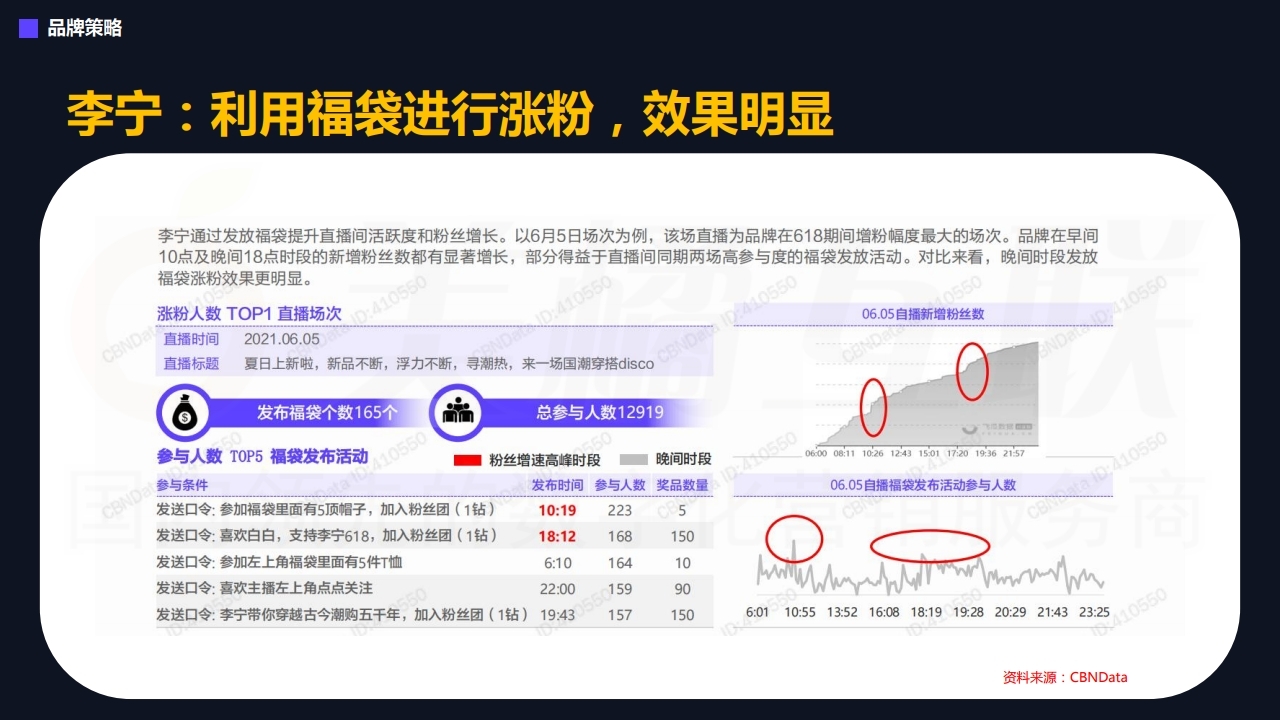1280x720 pixels.
Task: Click the 06.05自播新增粉丝数 chart title
Action: [x=923, y=314]
